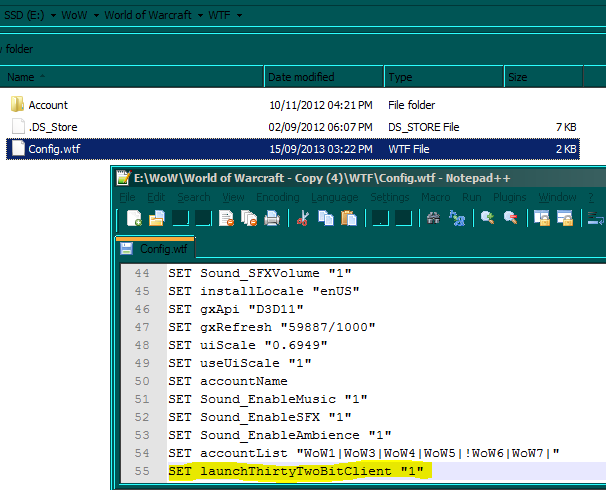Open the ? help menu
The height and width of the screenshot is (490, 606).
(591, 197)
